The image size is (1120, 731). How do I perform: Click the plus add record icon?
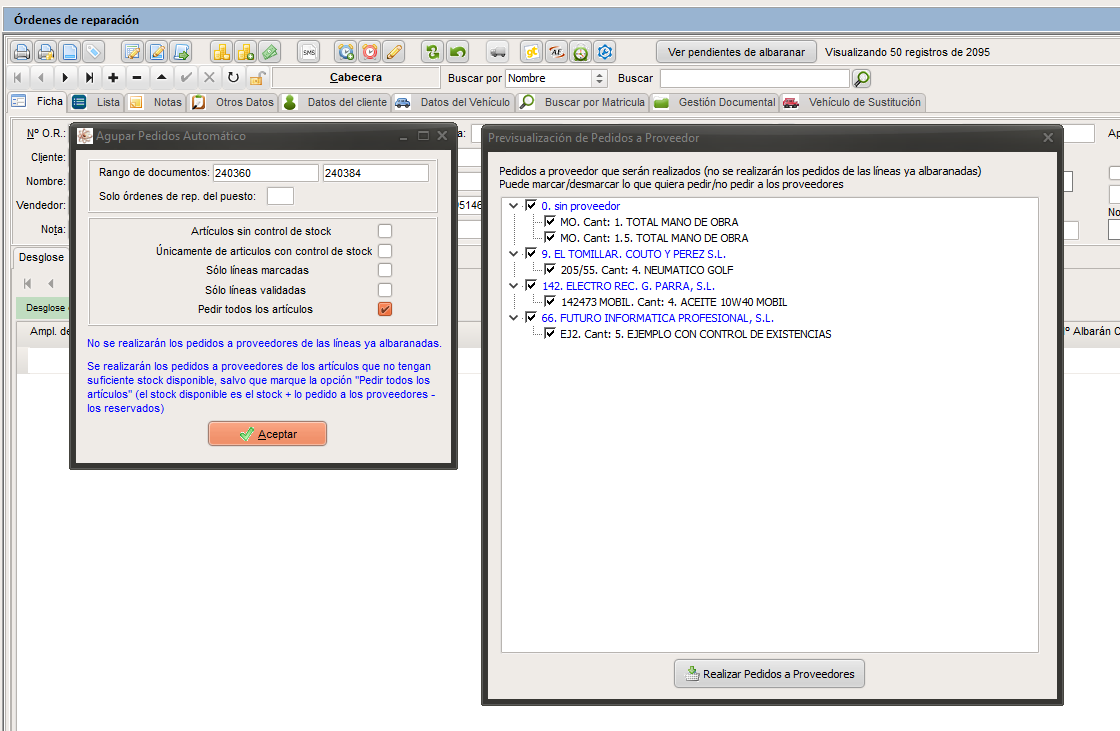click(x=113, y=77)
